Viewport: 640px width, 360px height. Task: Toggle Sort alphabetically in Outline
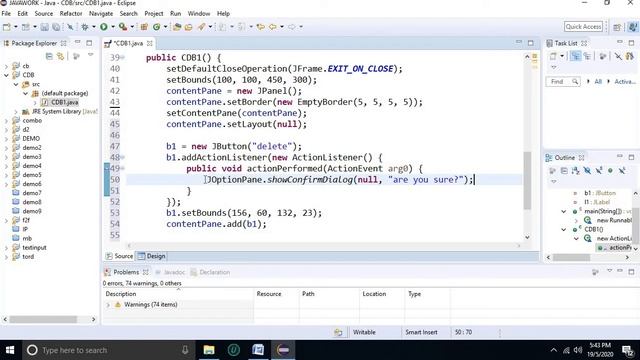coord(576,170)
